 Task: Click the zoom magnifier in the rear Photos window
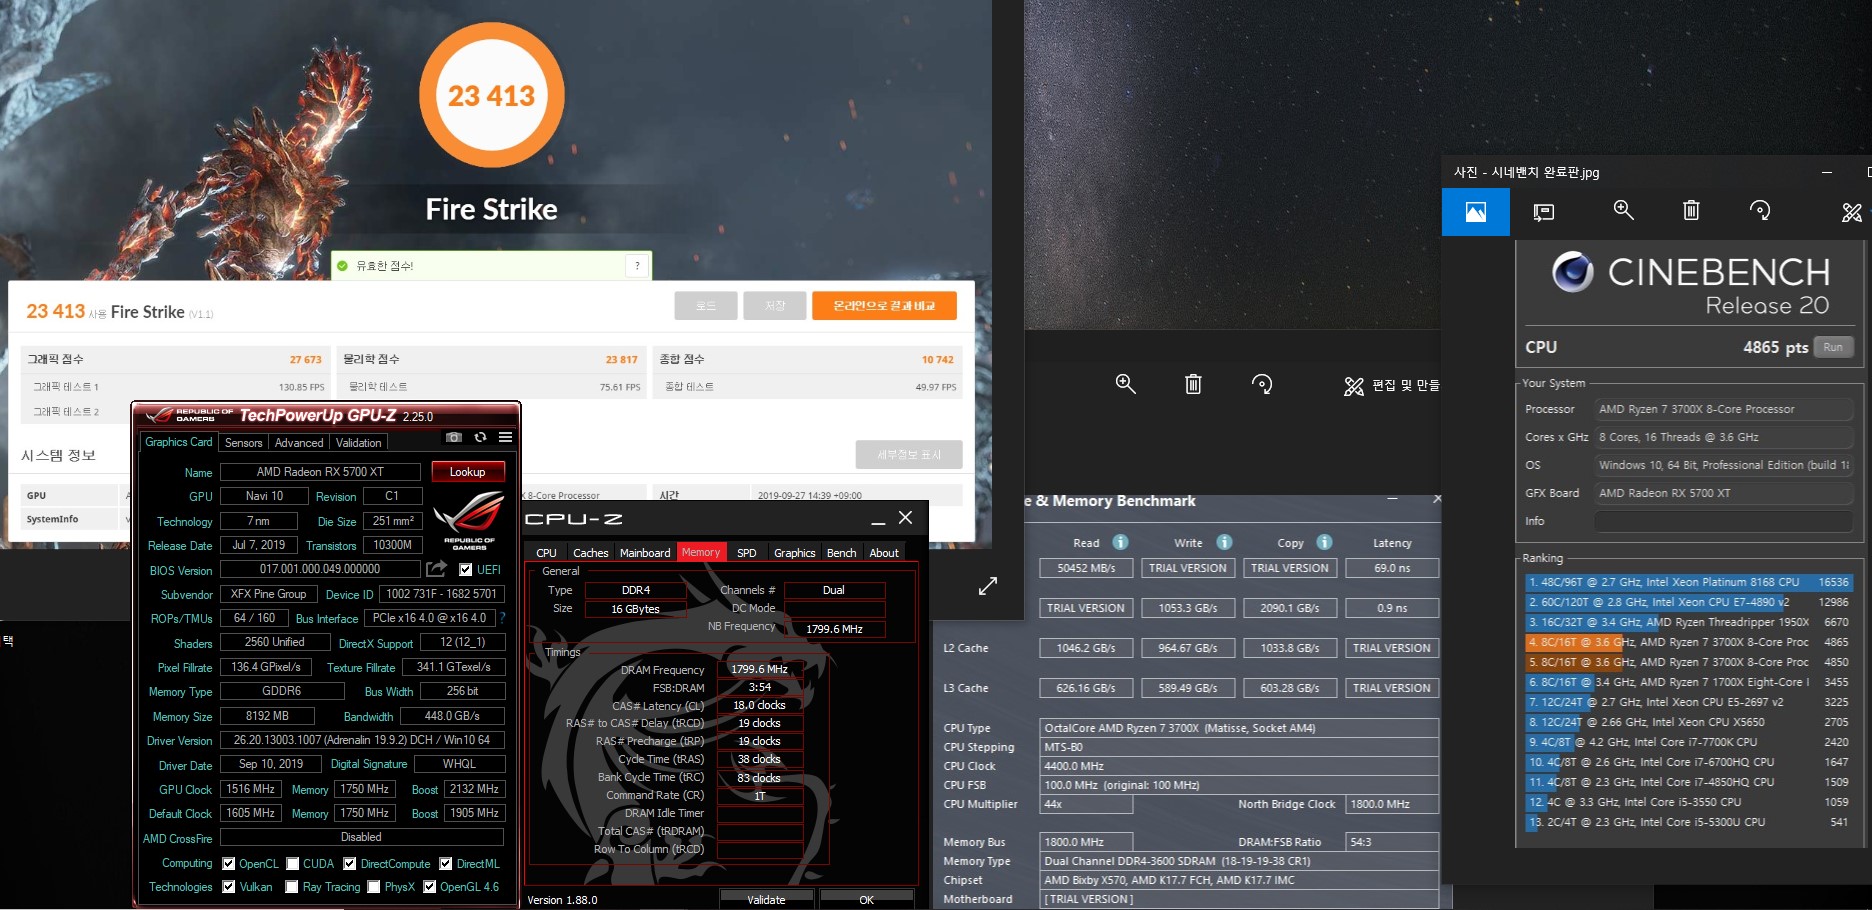tap(1125, 384)
